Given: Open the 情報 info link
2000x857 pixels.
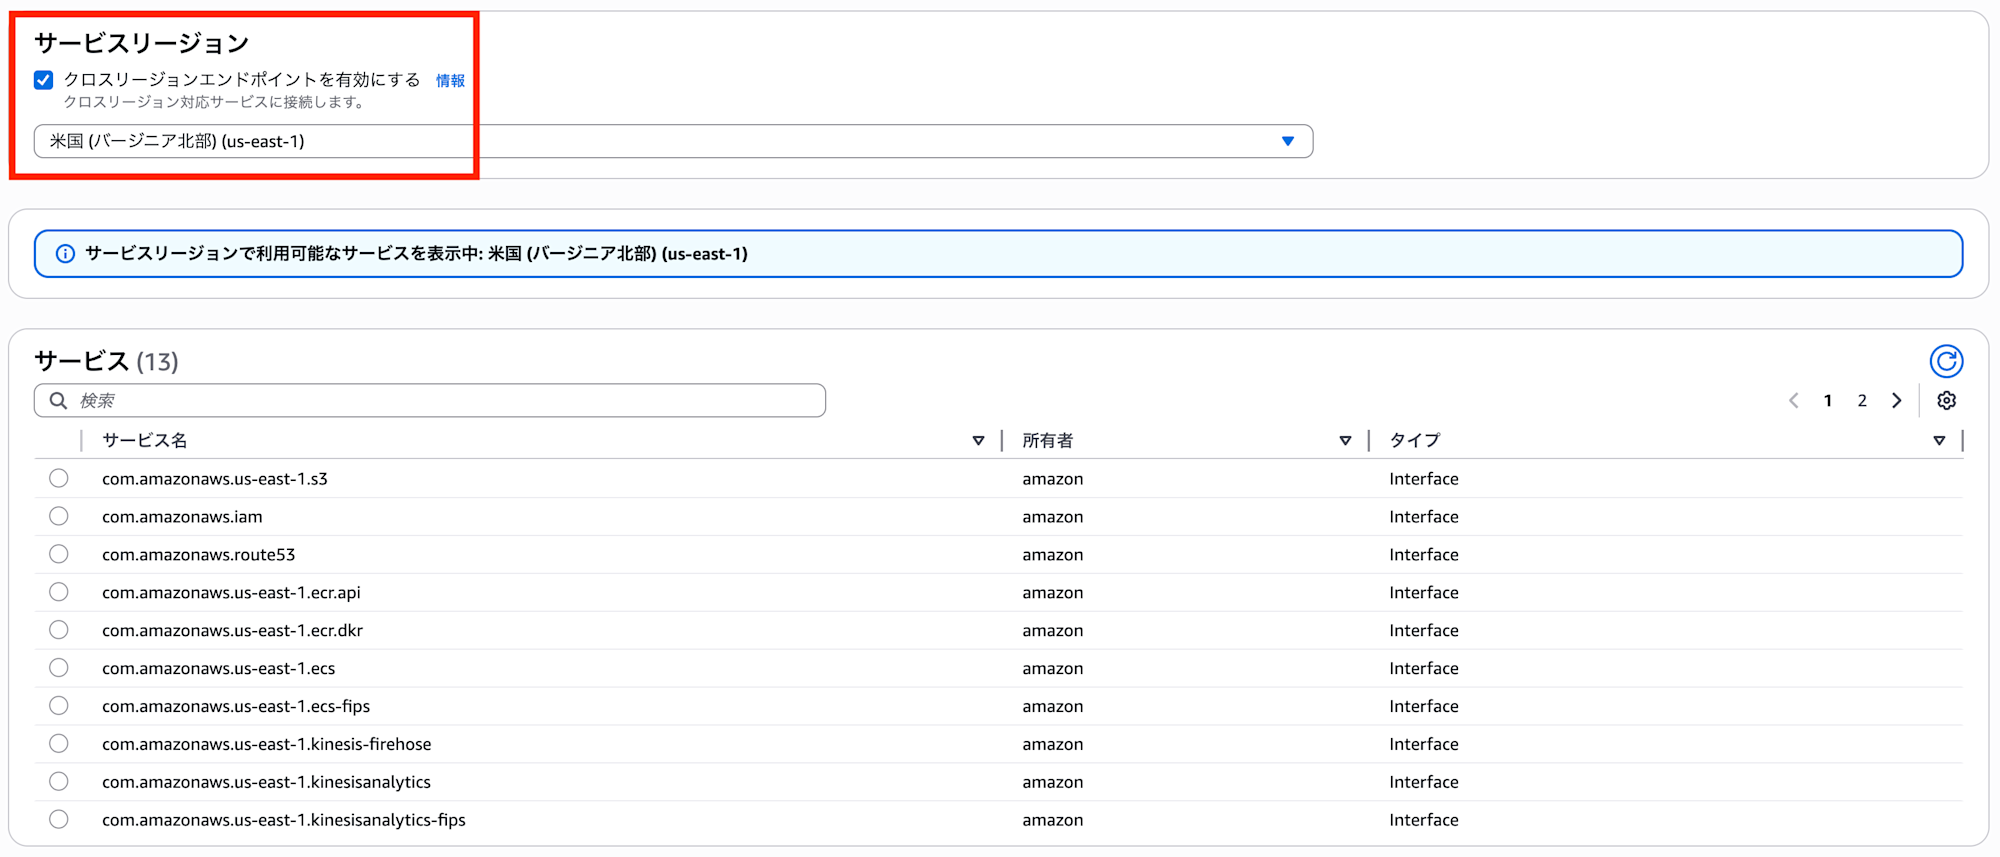Looking at the screenshot, I should coord(450,81).
